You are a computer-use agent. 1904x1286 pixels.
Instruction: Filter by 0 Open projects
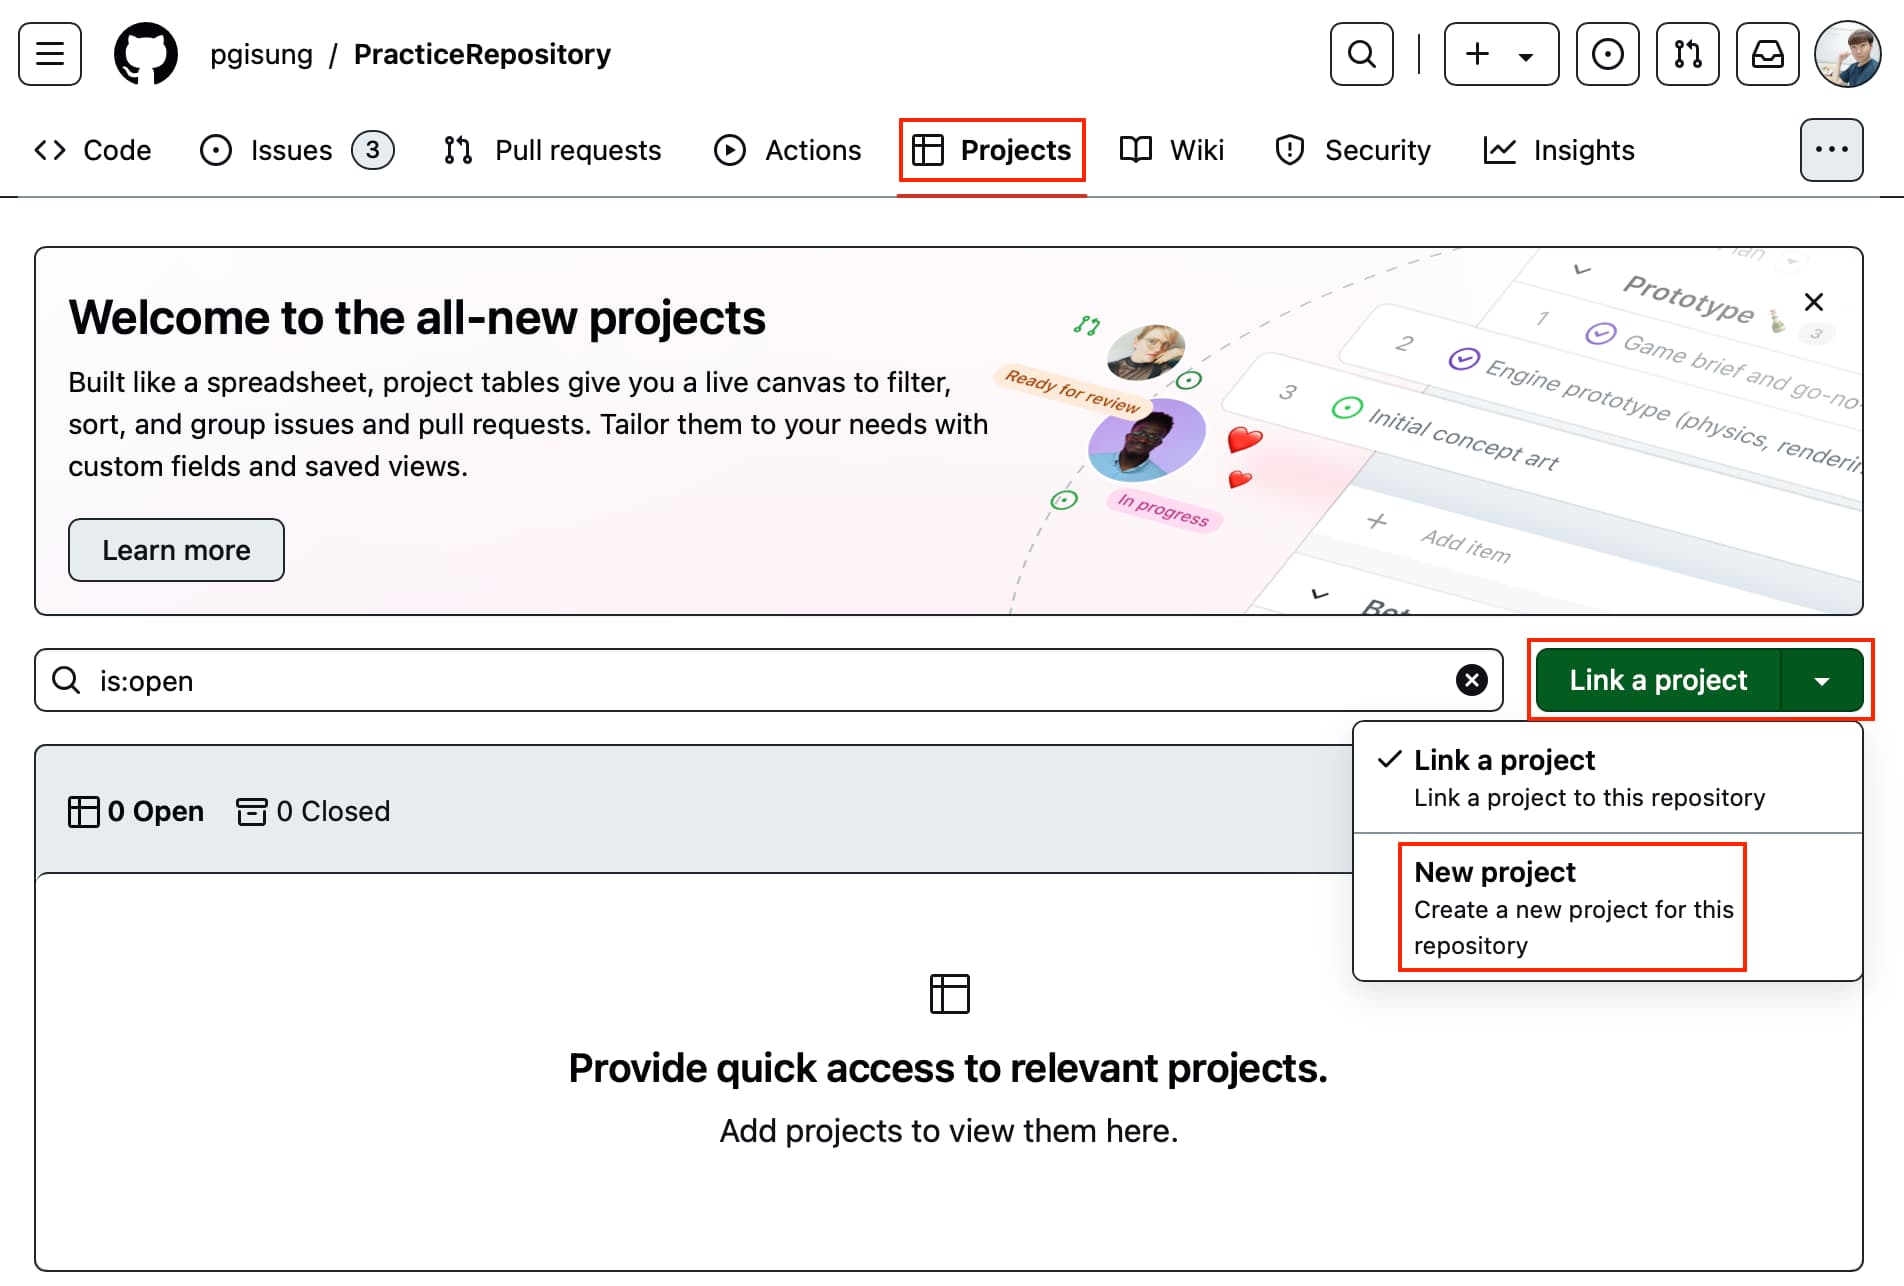136,811
